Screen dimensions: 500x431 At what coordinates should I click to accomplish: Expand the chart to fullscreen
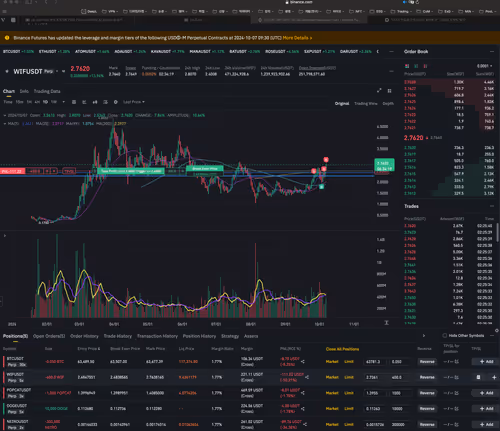(x=379, y=91)
